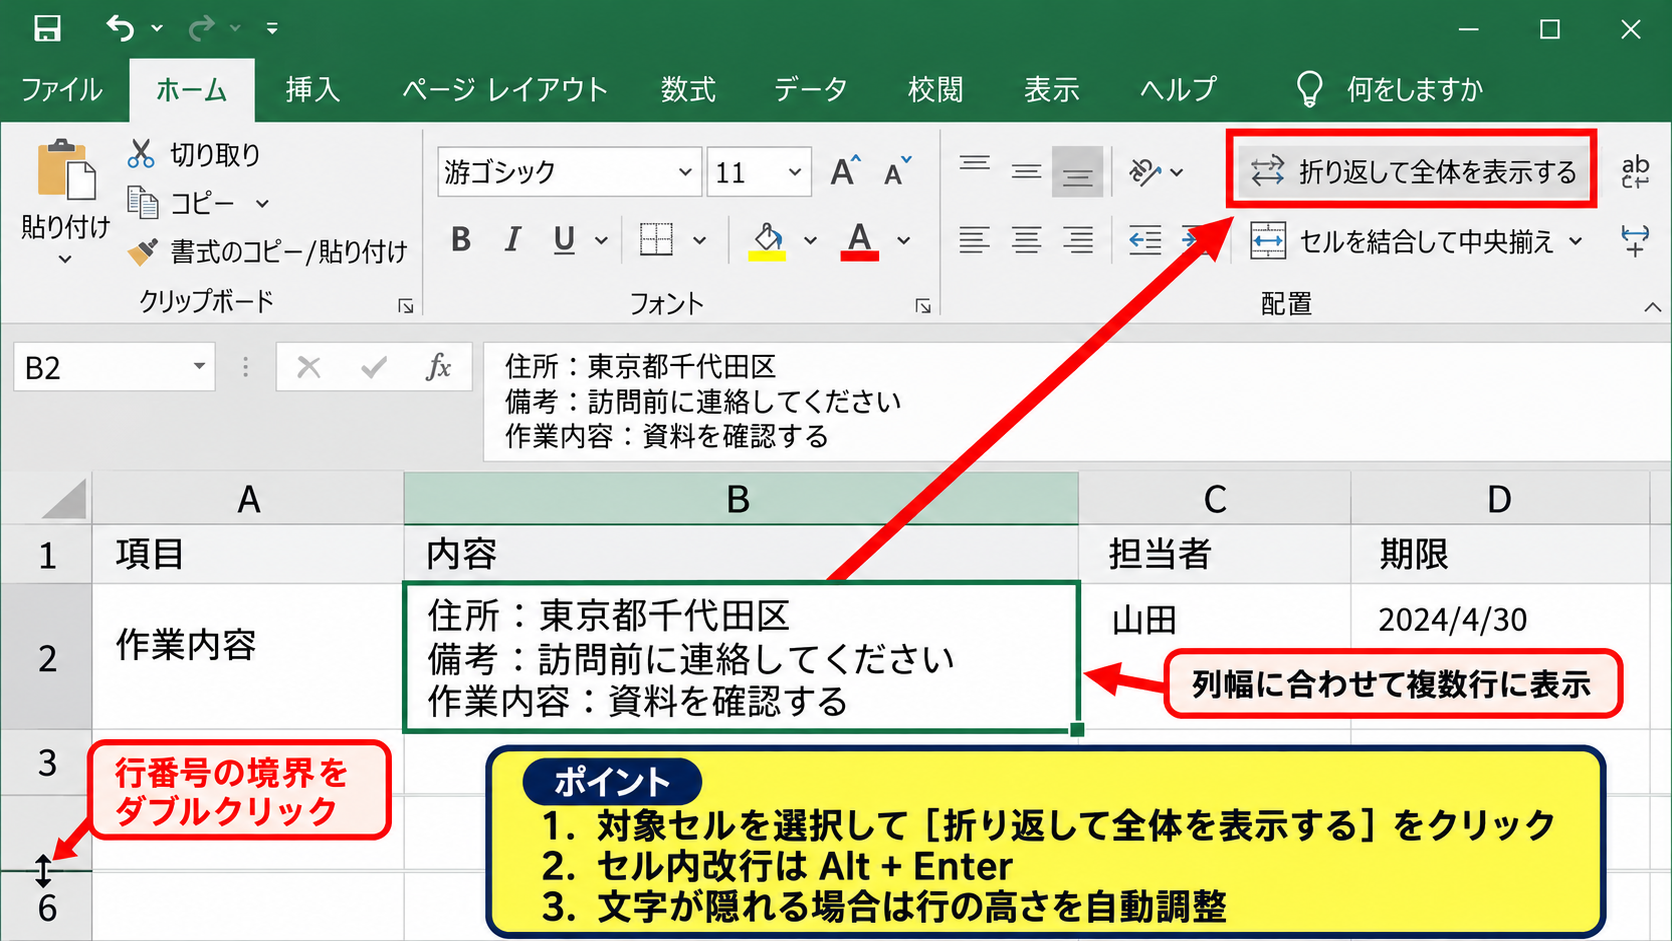Screen dimensions: 1672x941
Task: Click the Format Painter brush icon
Action: [143, 251]
